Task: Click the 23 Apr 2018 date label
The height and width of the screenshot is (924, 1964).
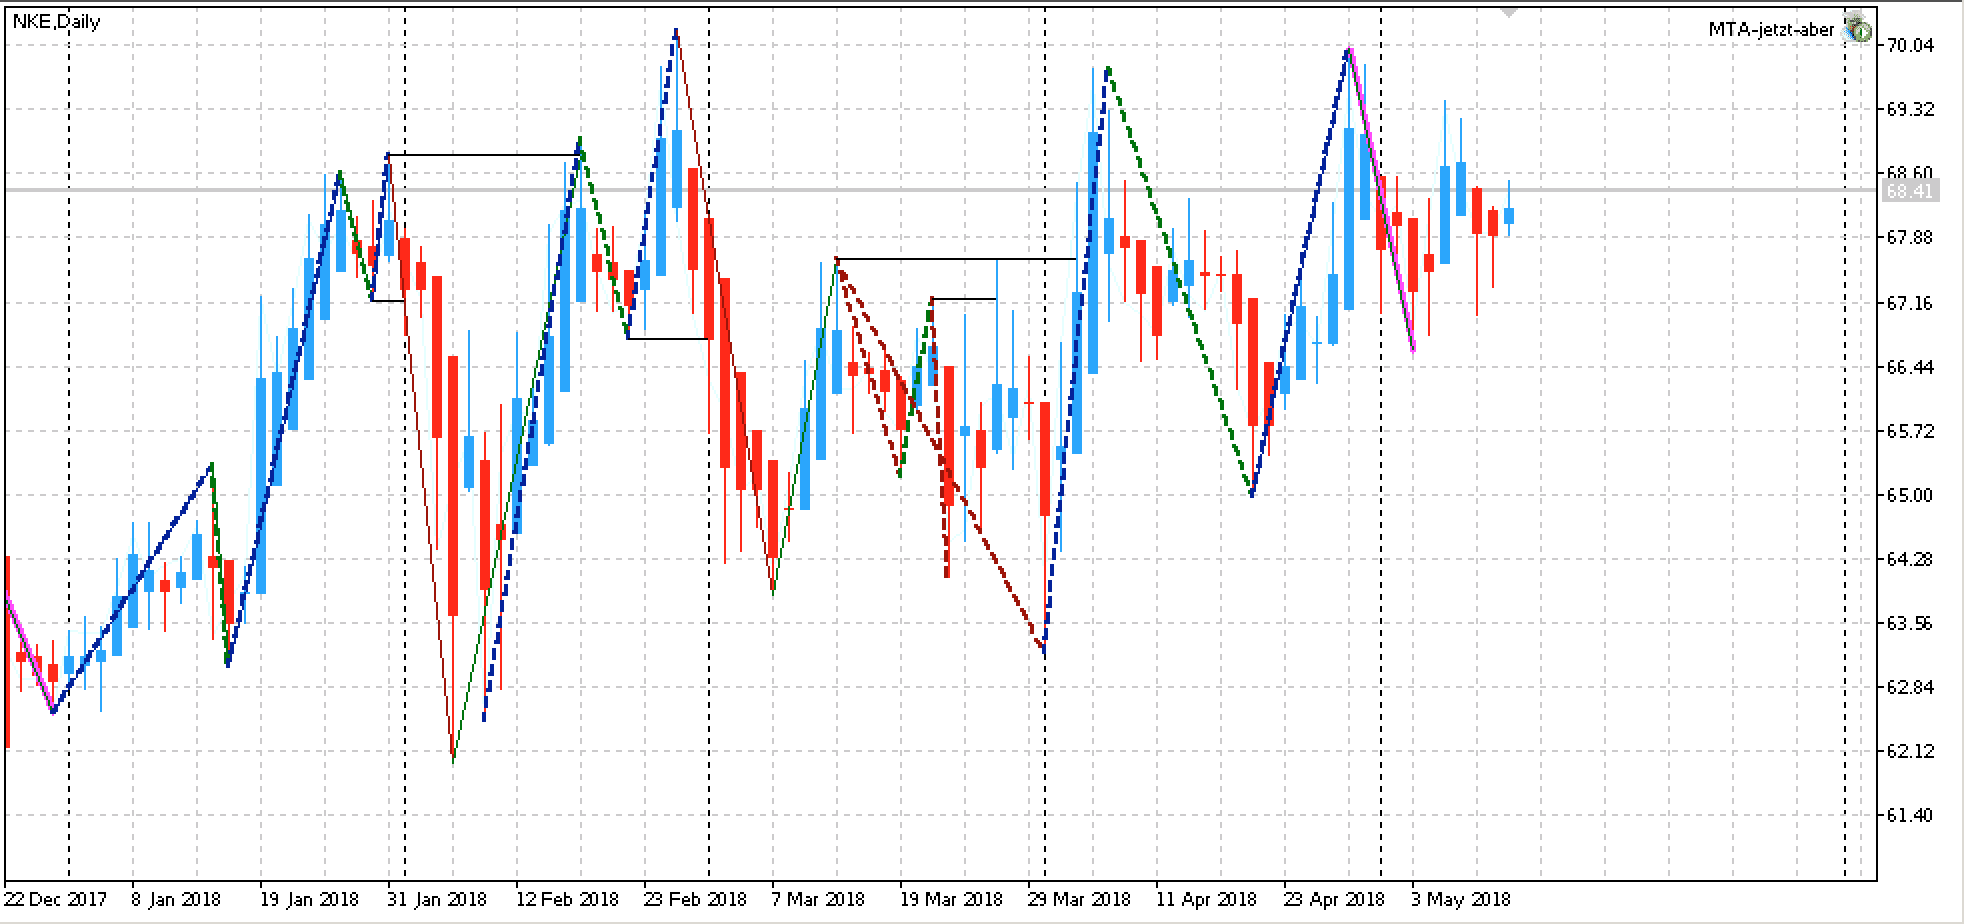Action: pos(1335,899)
